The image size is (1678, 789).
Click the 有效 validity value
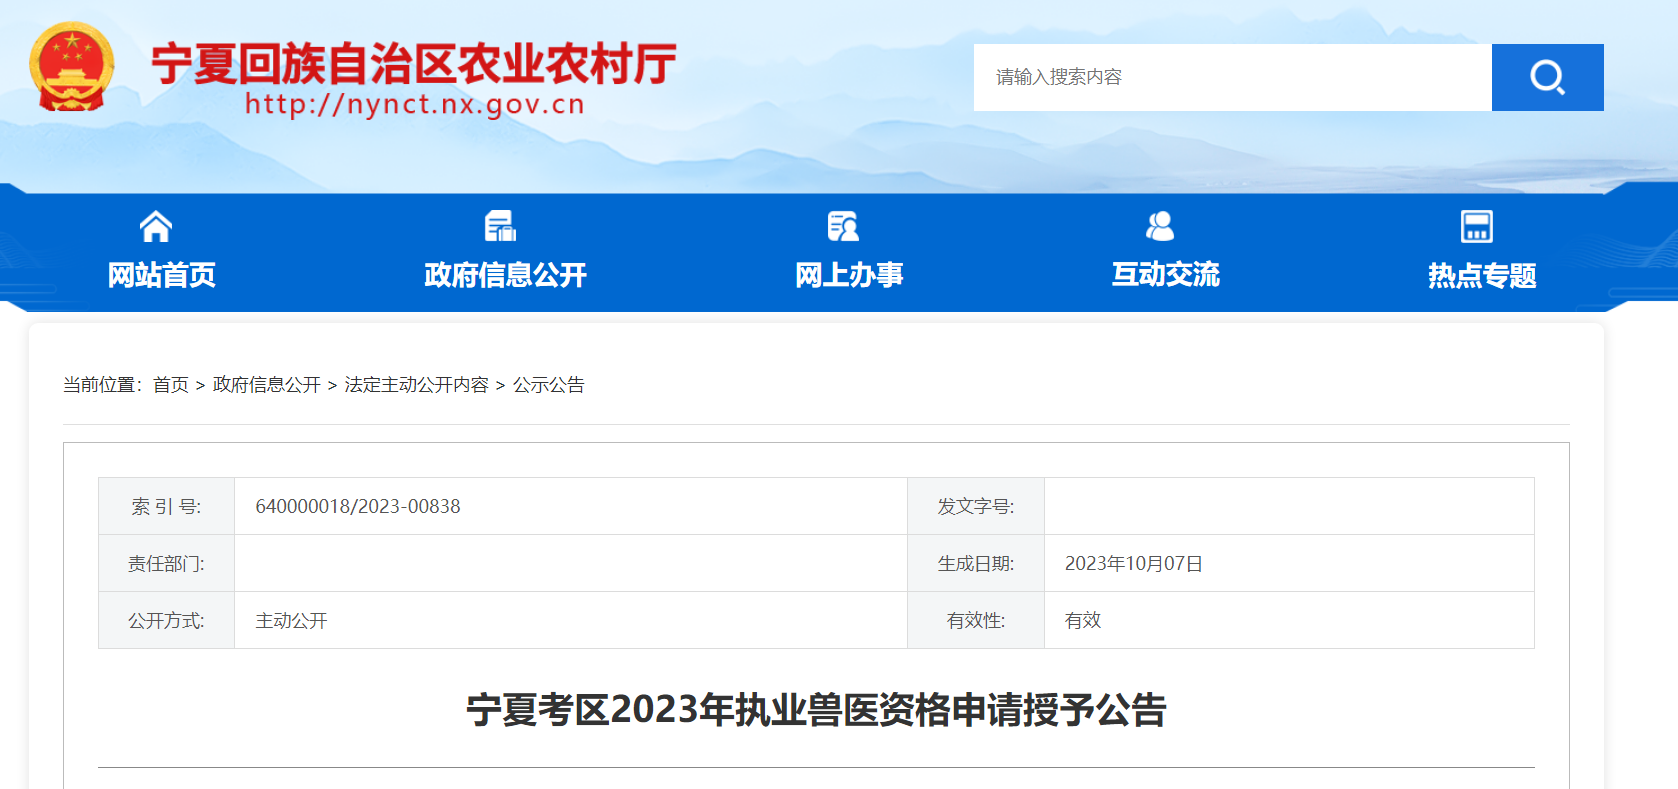pos(1083,621)
